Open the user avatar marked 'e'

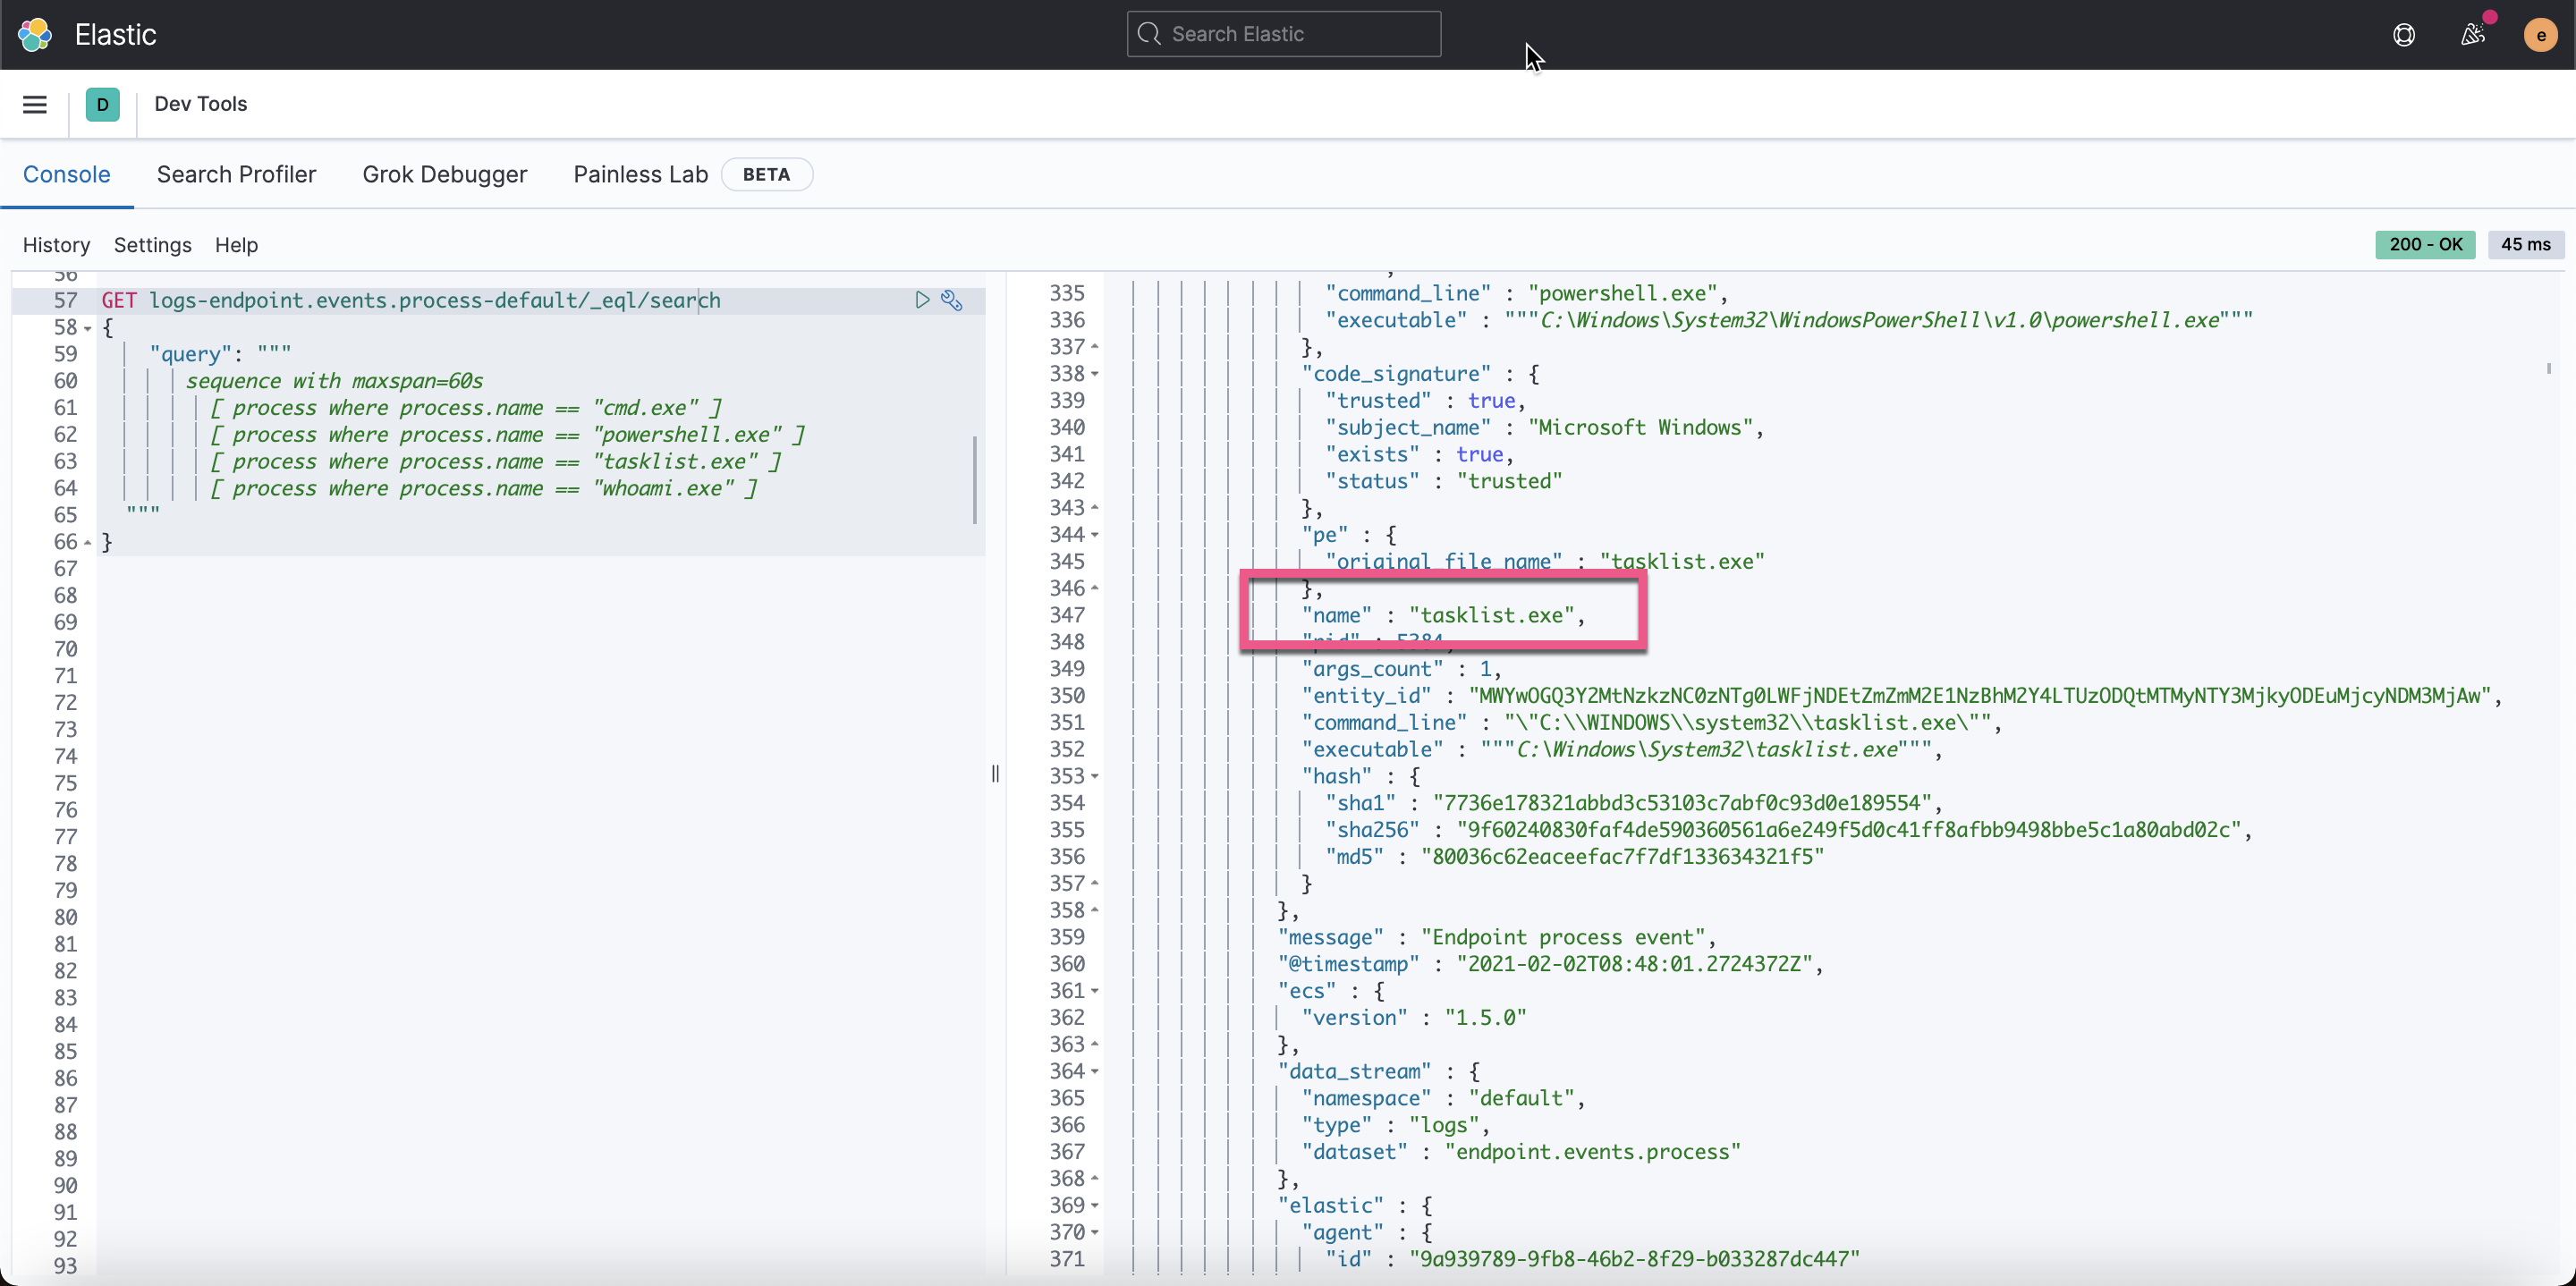[x=2539, y=34]
